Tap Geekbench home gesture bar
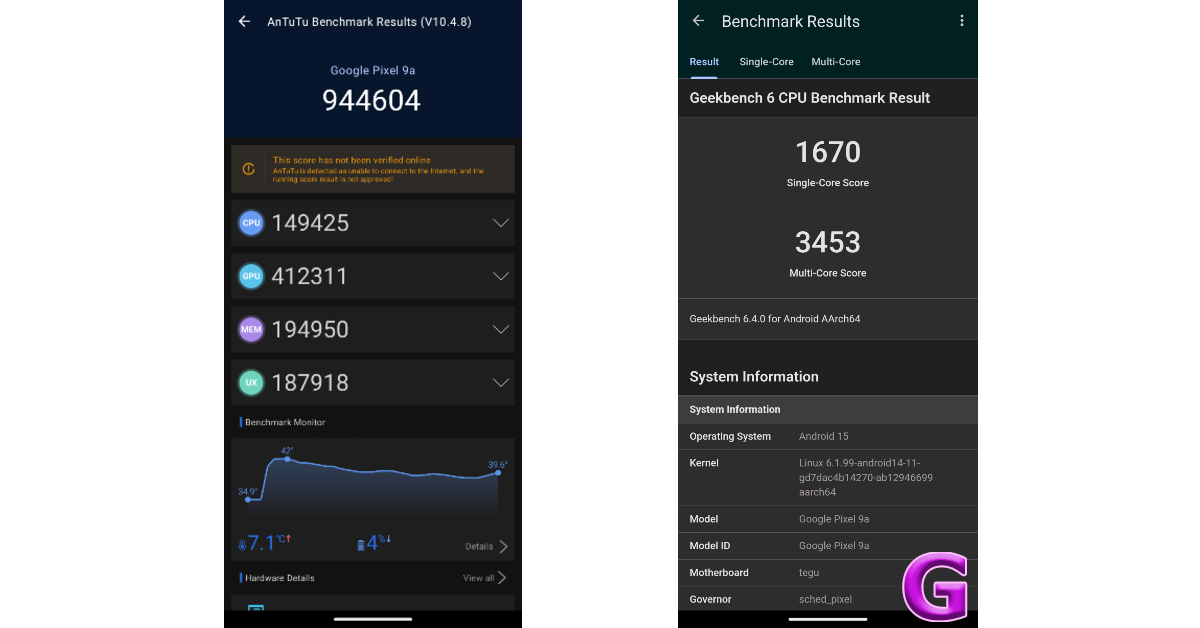 [x=828, y=619]
